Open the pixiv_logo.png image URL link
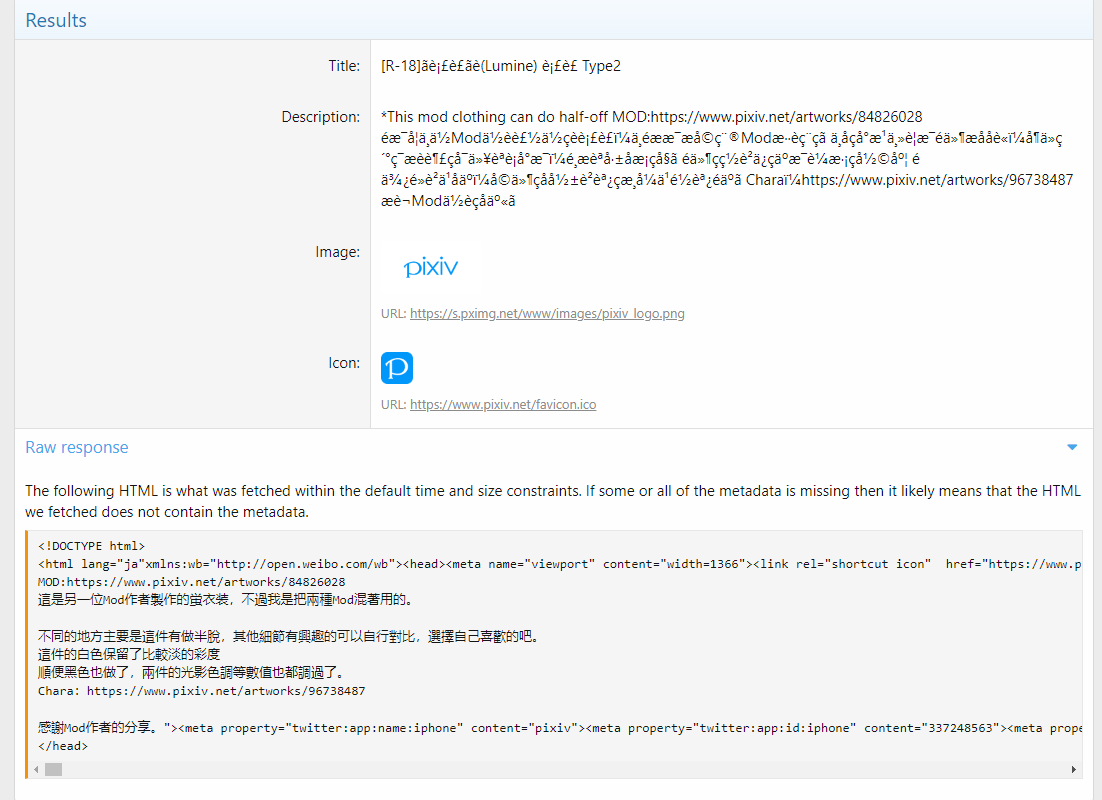 (547, 313)
